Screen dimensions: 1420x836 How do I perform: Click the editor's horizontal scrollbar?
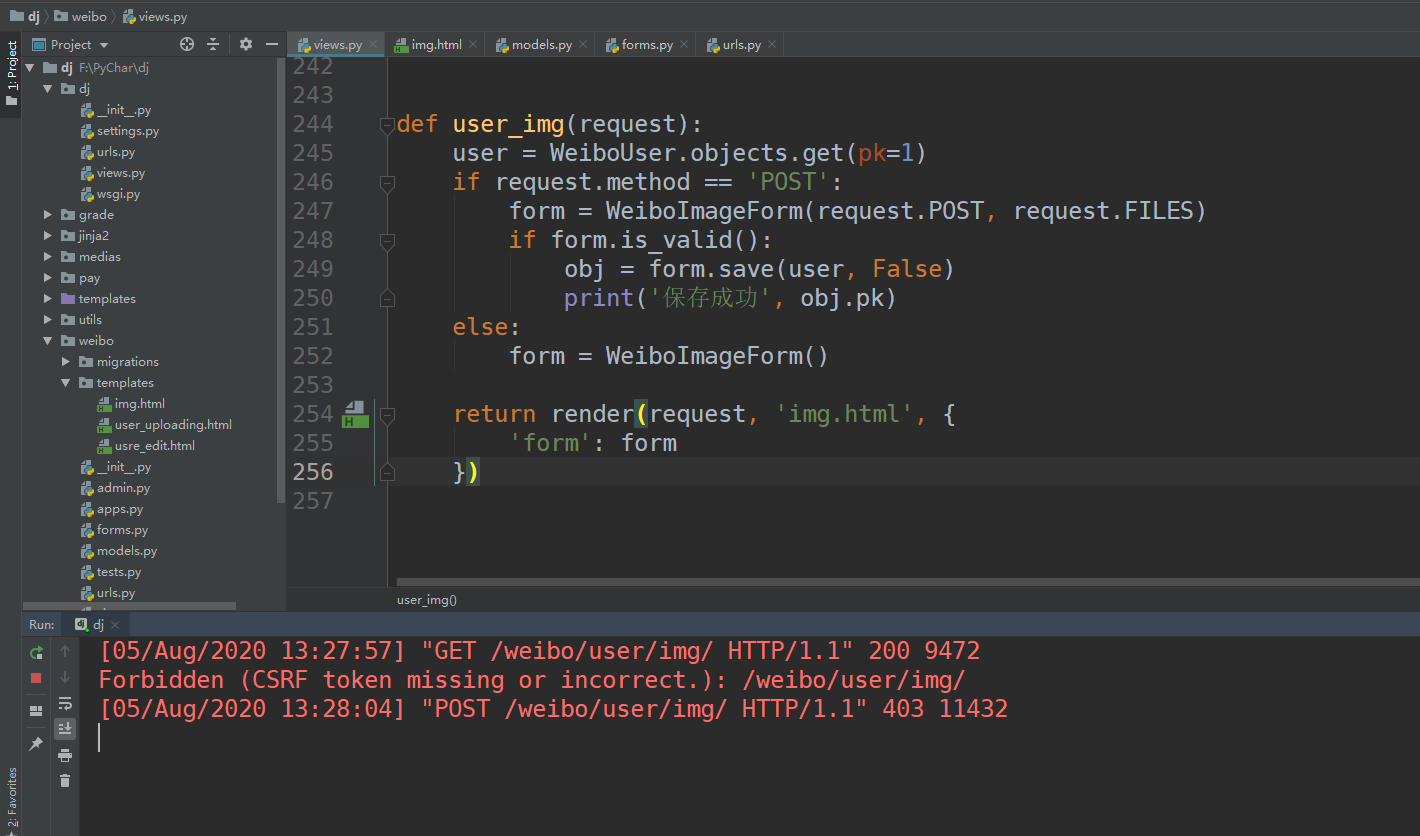click(x=907, y=582)
